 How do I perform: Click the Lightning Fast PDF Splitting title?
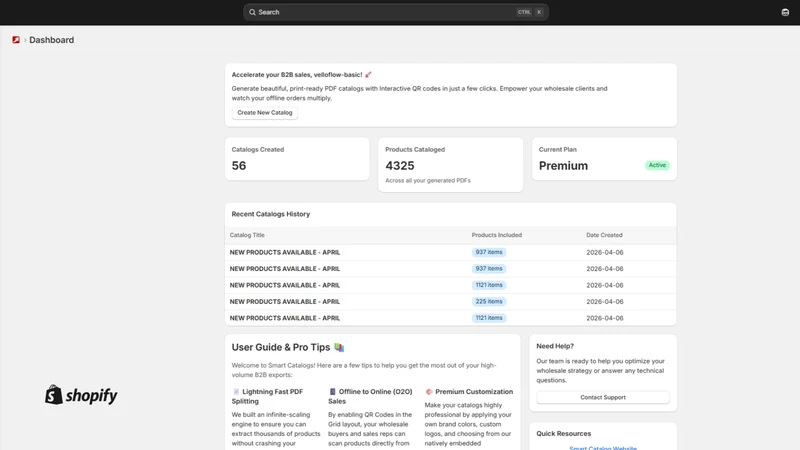(x=267, y=396)
